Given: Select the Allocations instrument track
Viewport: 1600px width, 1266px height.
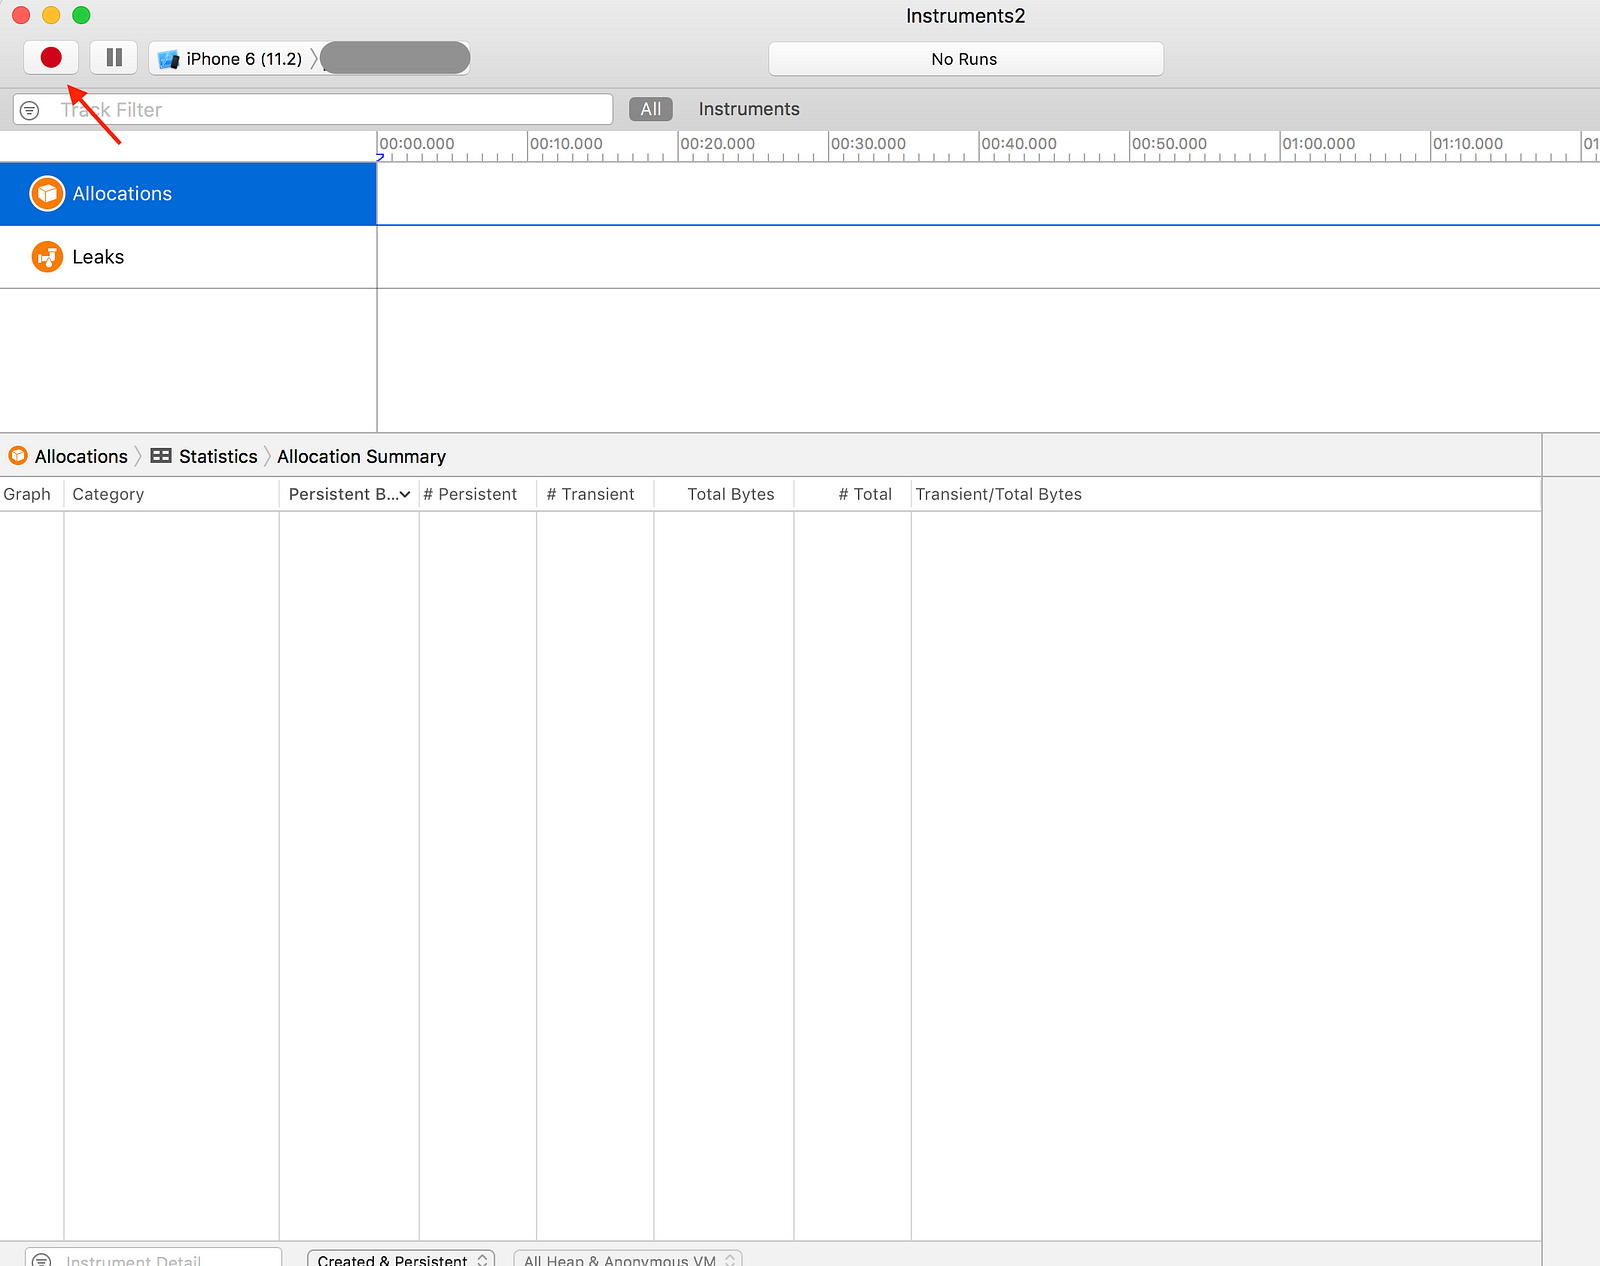Looking at the screenshot, I should 188,194.
